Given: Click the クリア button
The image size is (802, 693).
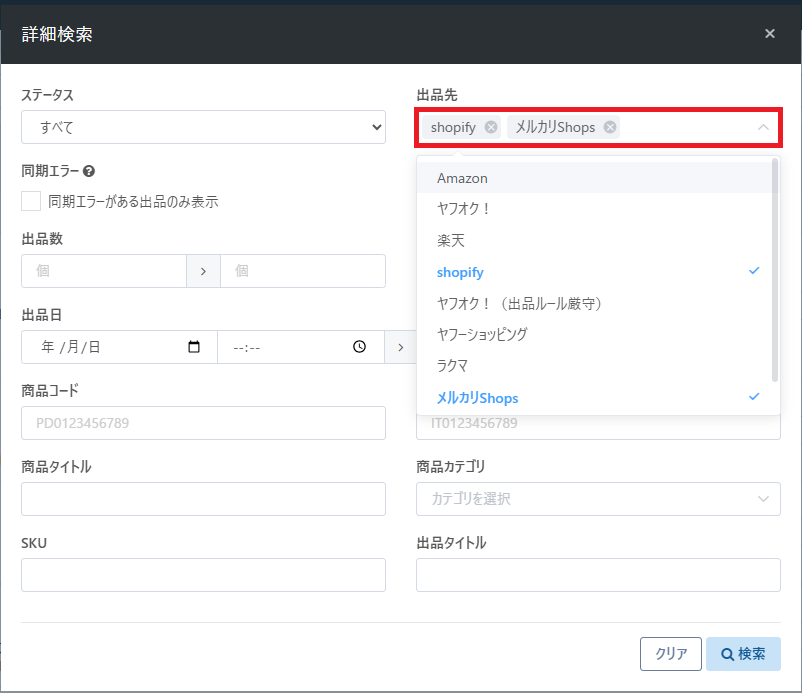Looking at the screenshot, I should [671, 654].
